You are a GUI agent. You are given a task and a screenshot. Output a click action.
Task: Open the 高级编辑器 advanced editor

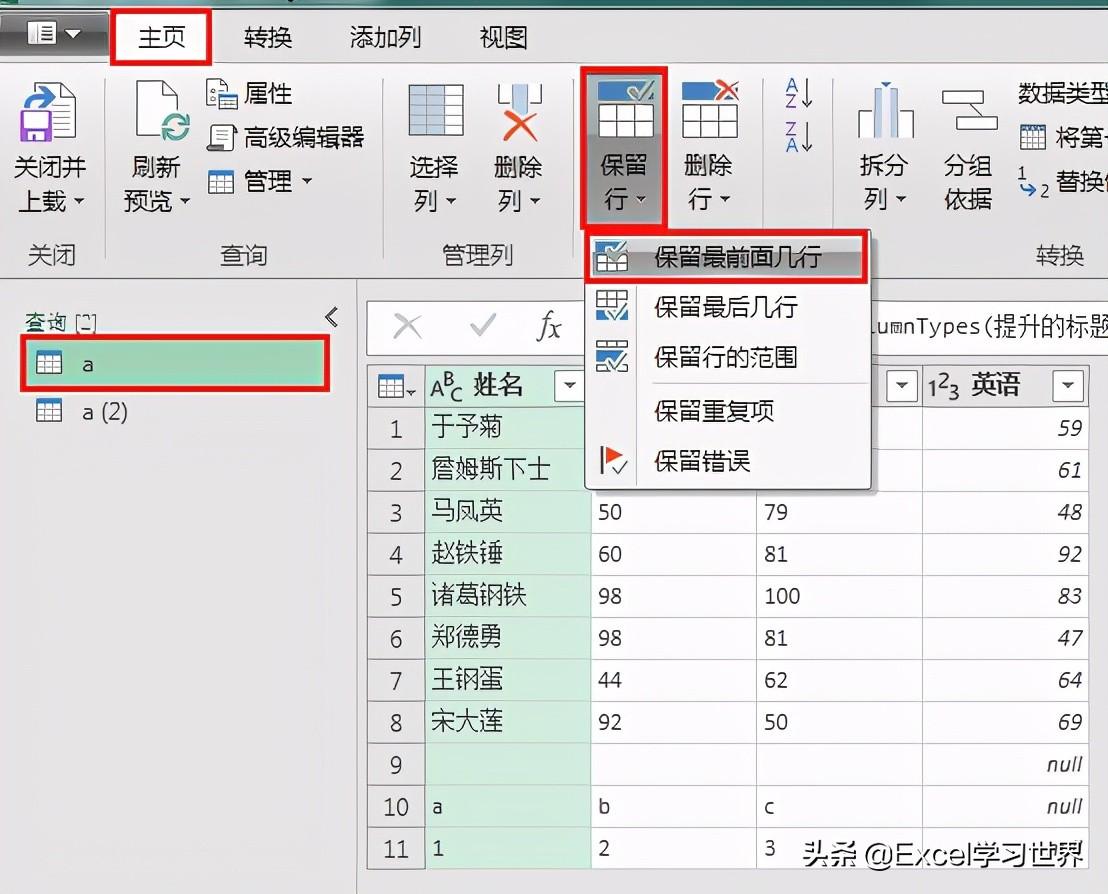(286, 137)
